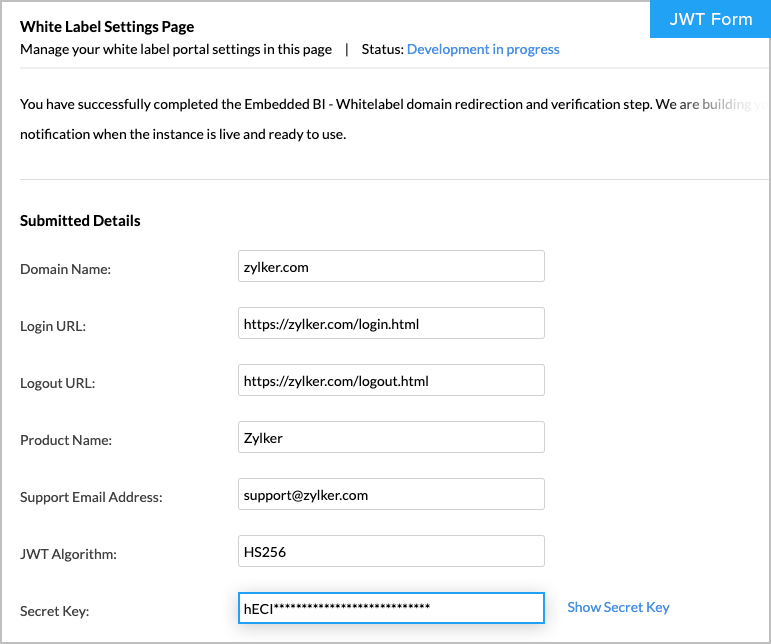This screenshot has height=644, width=771.
Task: Select the Product Name label
Action: tap(66, 440)
